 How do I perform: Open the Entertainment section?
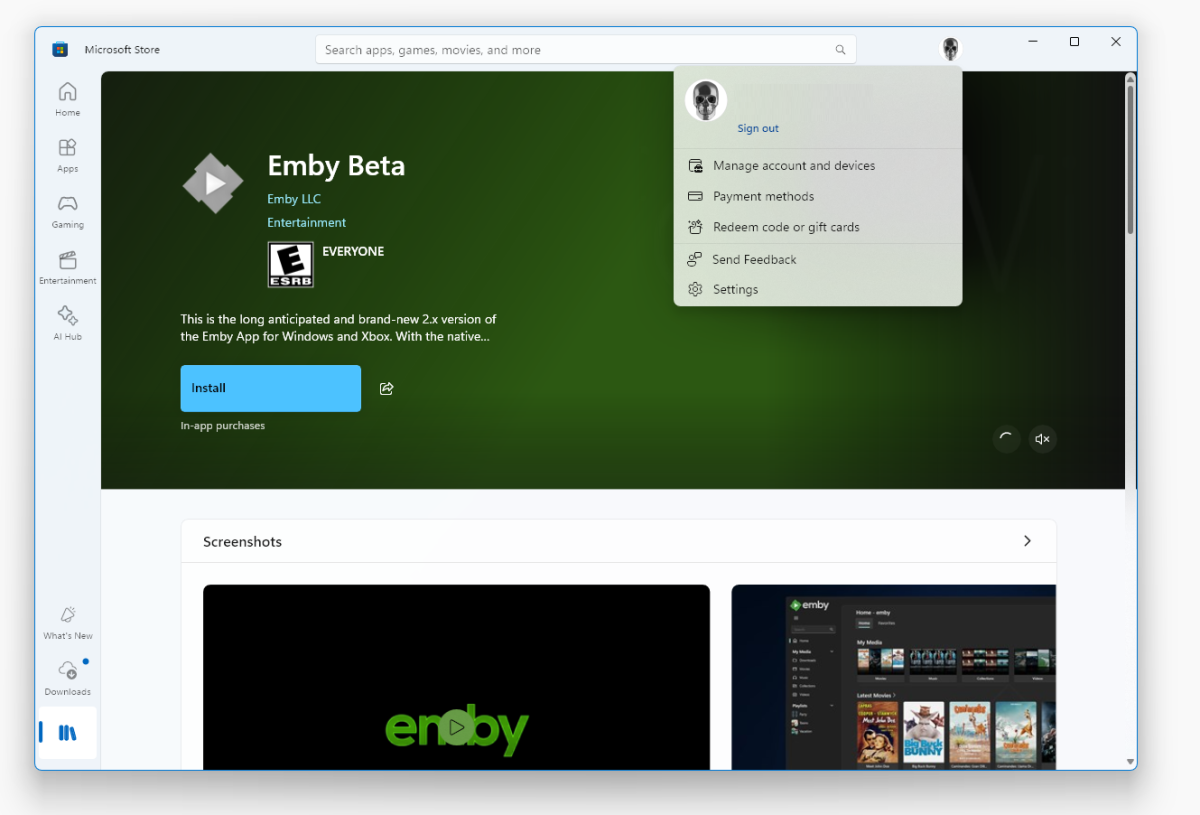pos(67,267)
